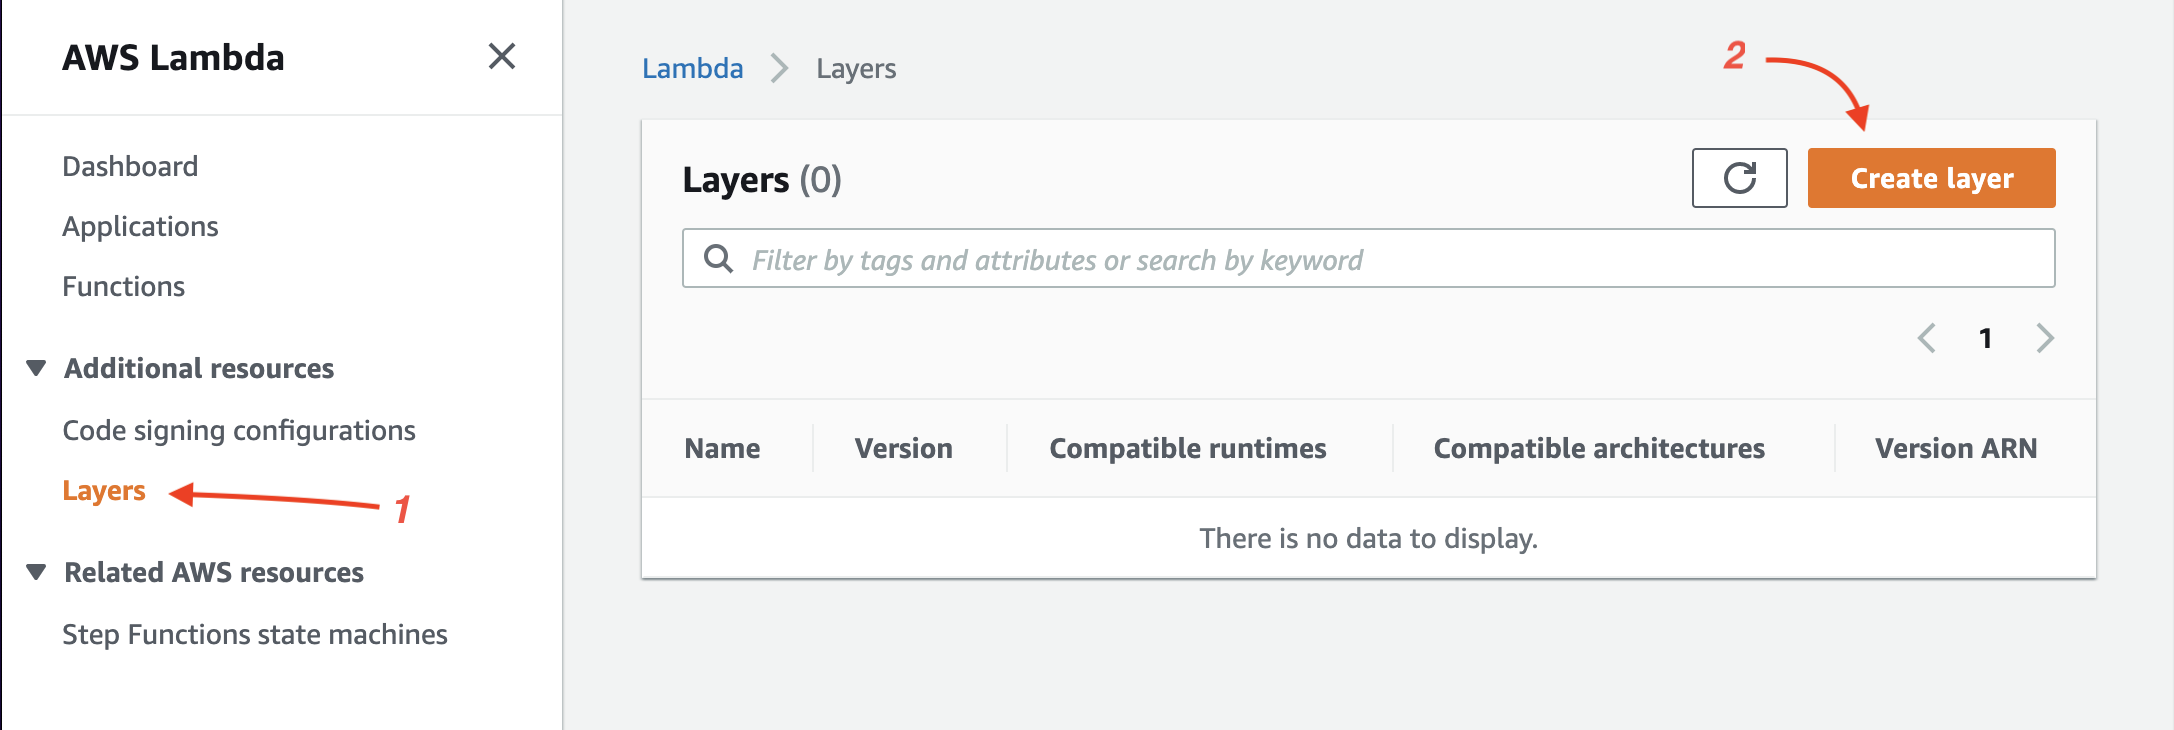Select Layers in the sidebar

tap(104, 491)
